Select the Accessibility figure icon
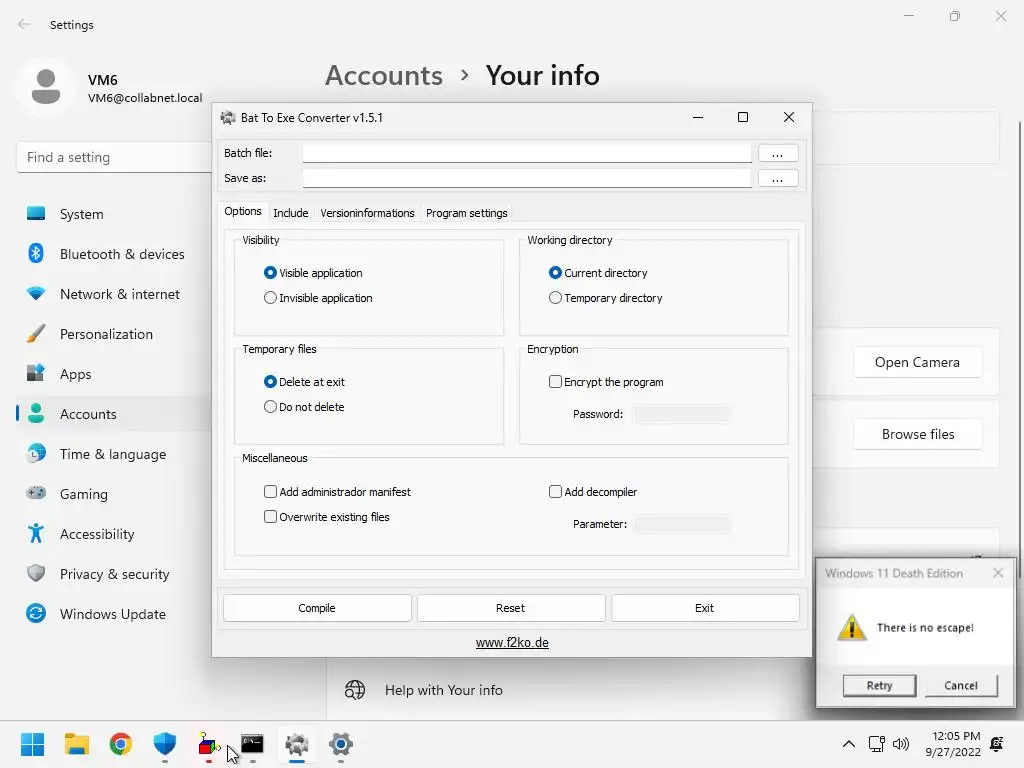The image size is (1024, 768). click(x=36, y=534)
